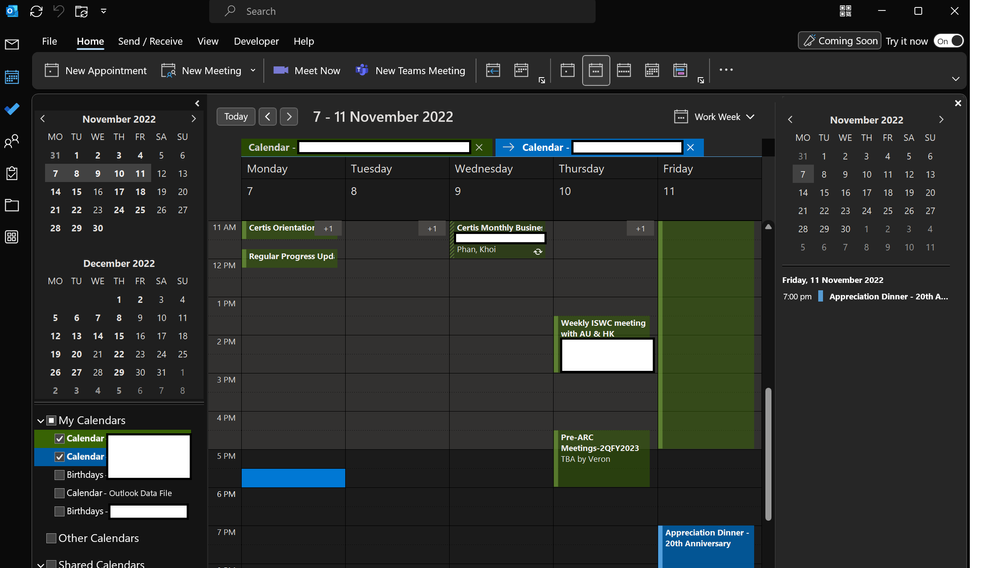Go back to previous week arrow

coord(268,117)
